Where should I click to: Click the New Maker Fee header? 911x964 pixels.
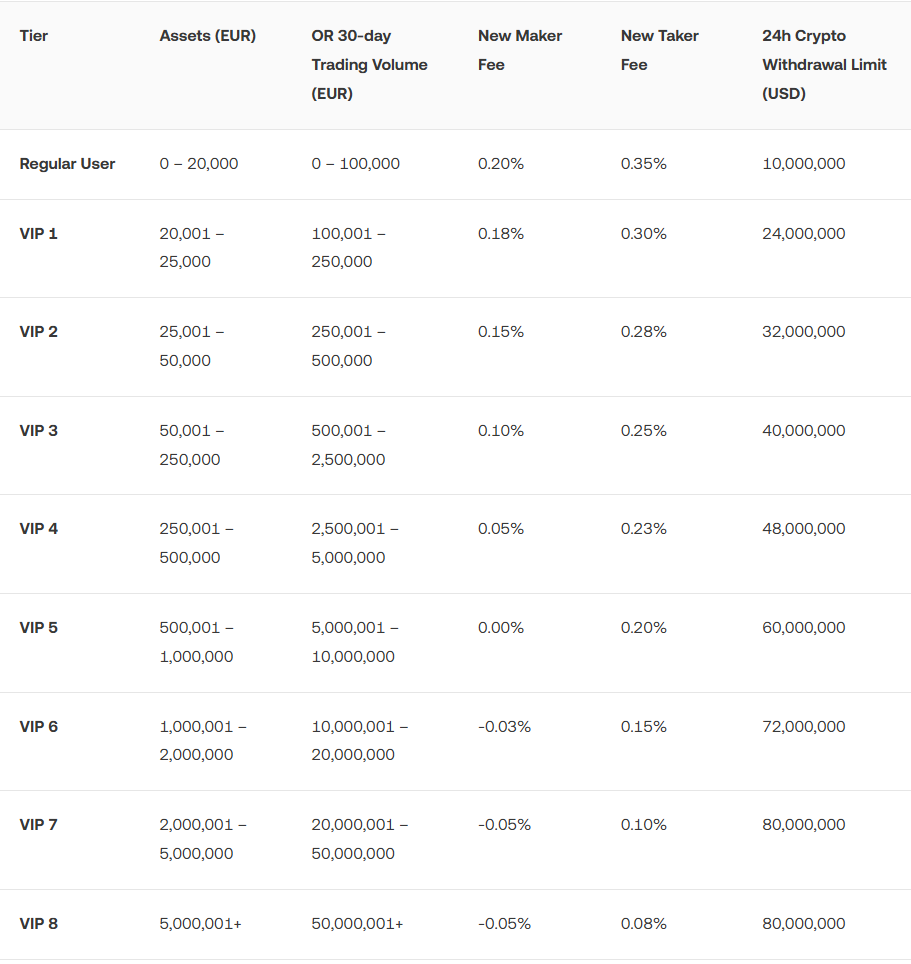520,50
